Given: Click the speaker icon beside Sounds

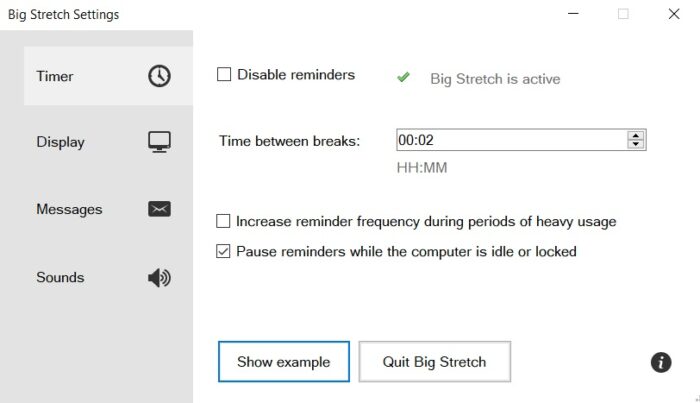Looking at the screenshot, I should [159, 277].
